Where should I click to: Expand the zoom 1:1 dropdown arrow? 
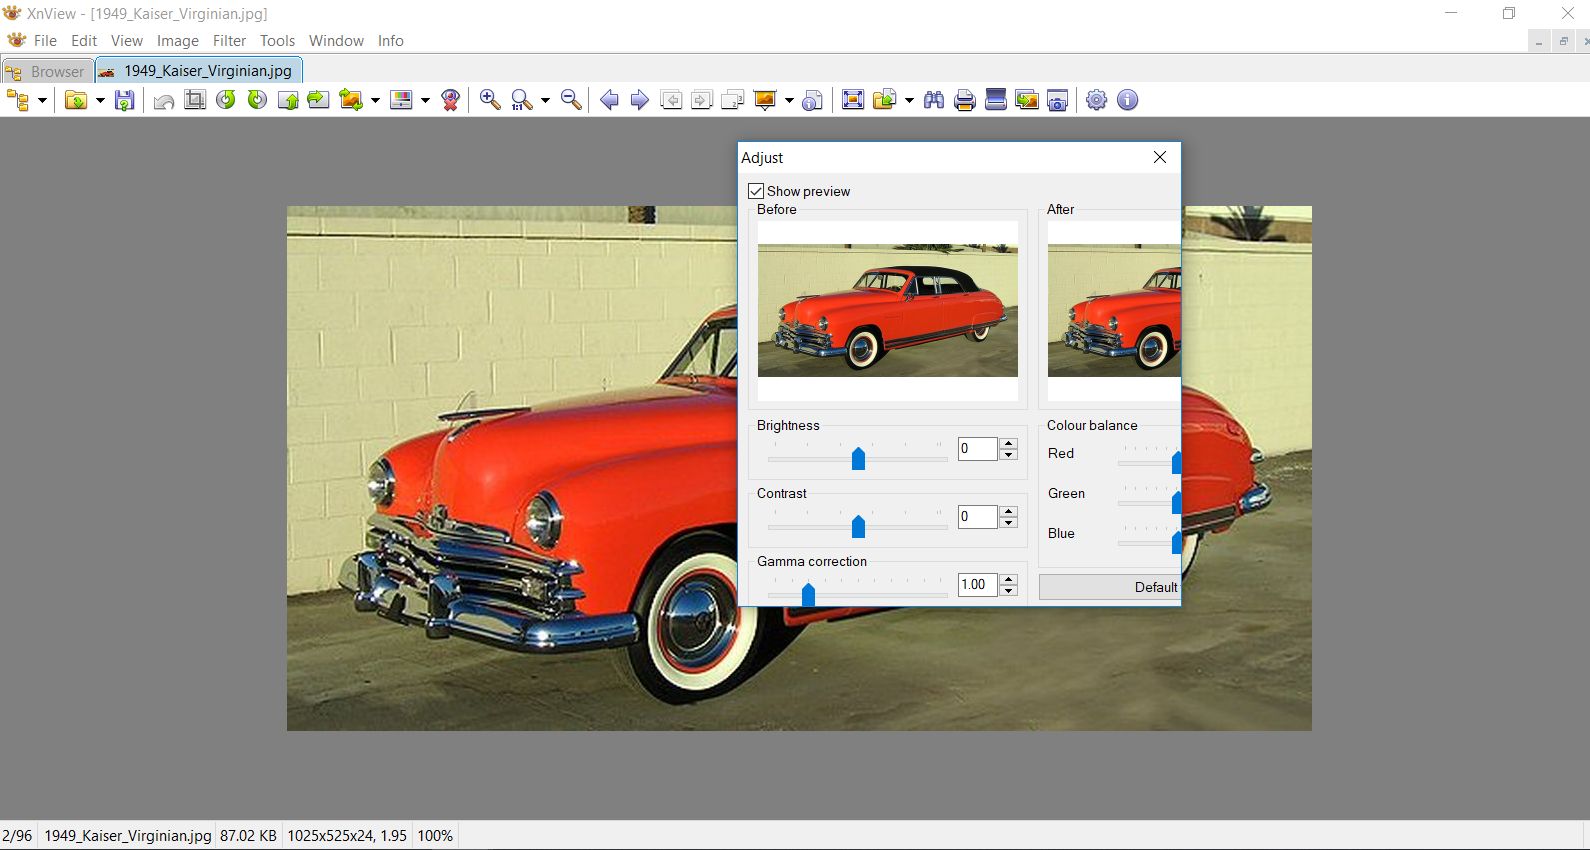[x=545, y=100]
